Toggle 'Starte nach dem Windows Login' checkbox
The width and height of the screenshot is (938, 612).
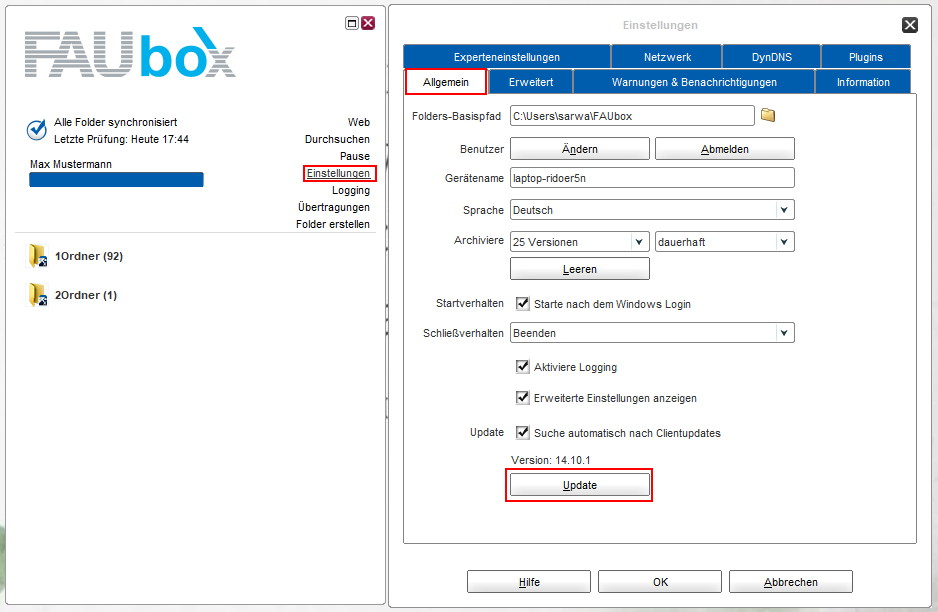(523, 303)
